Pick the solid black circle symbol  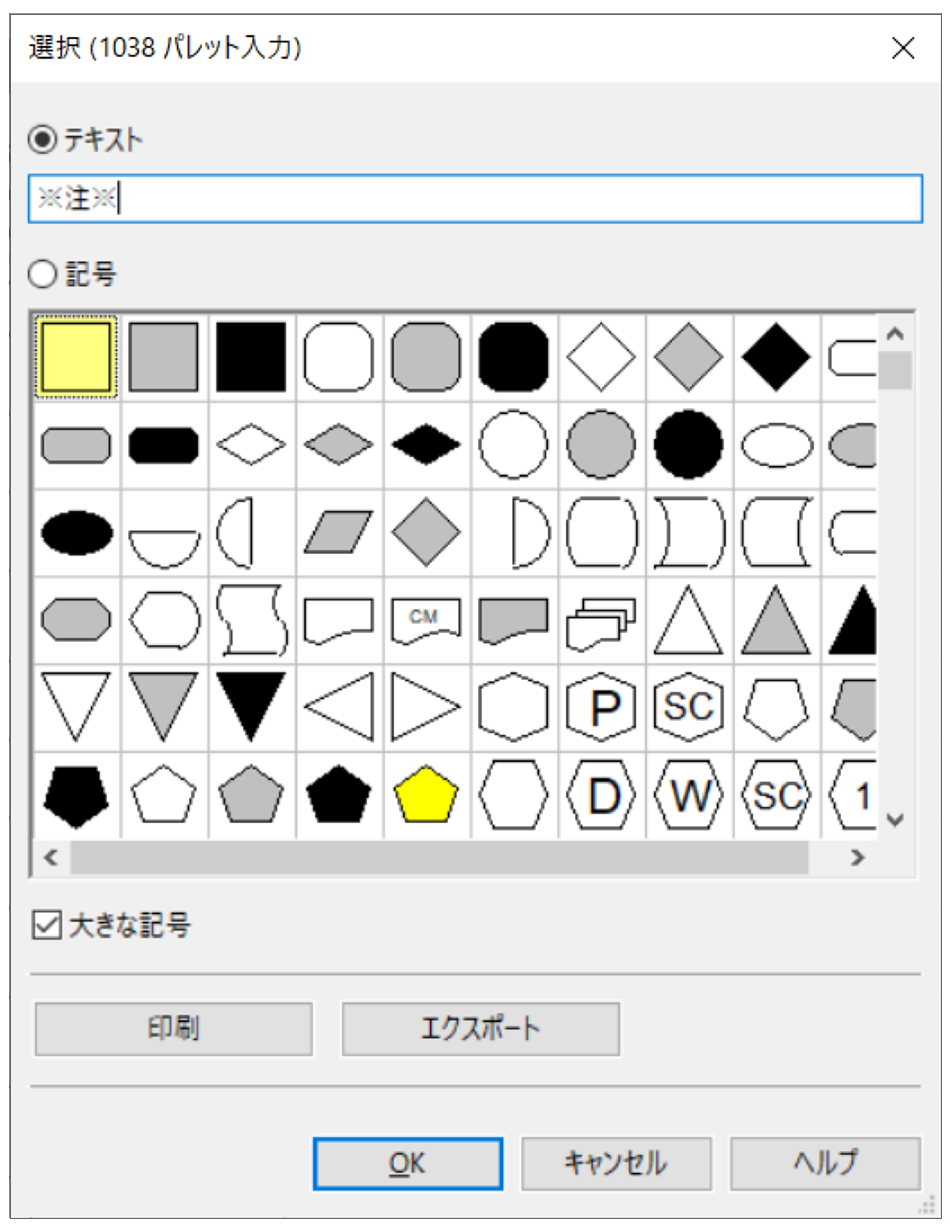(689, 444)
